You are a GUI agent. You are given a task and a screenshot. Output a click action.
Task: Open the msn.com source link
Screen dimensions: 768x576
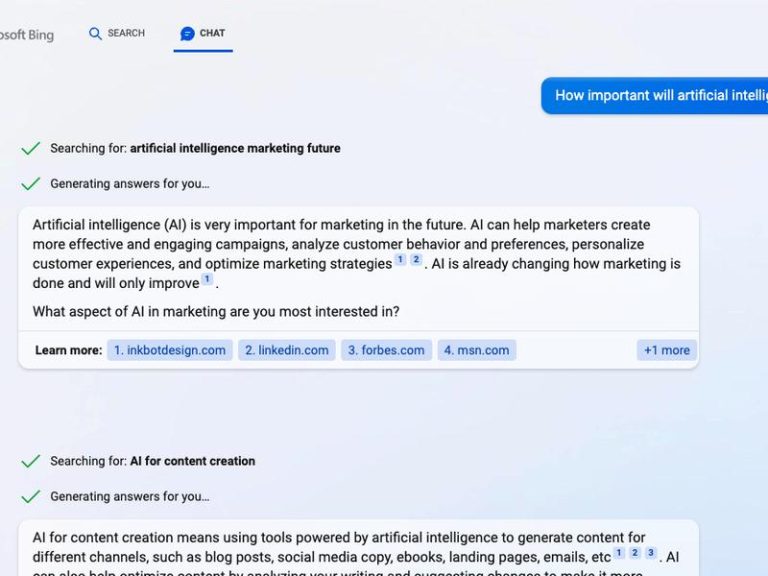tap(477, 350)
